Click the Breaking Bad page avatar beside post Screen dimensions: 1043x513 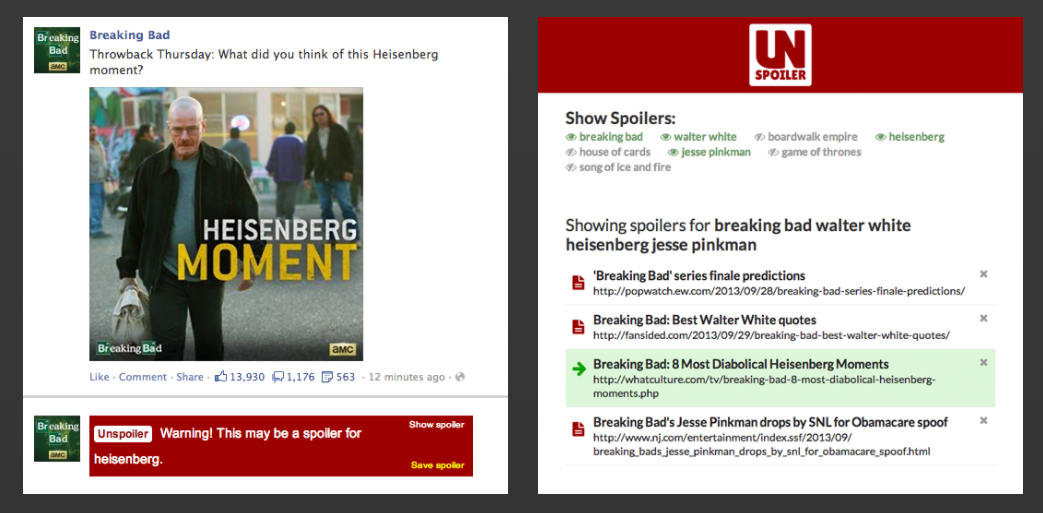(57, 50)
